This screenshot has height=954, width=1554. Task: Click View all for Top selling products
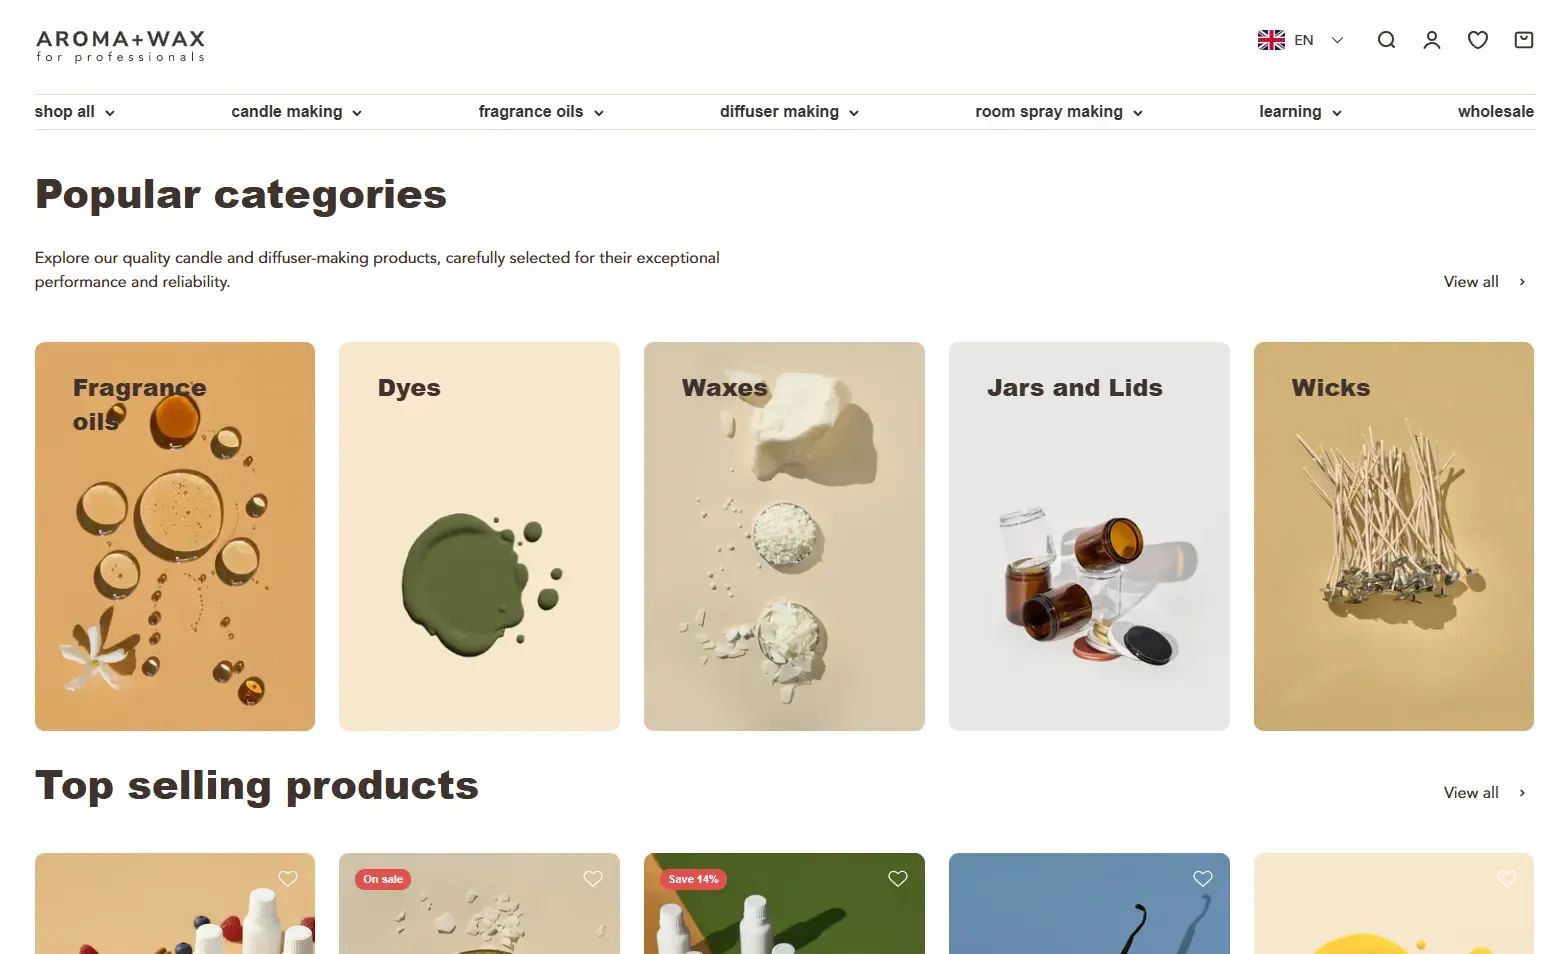[x=1484, y=793]
